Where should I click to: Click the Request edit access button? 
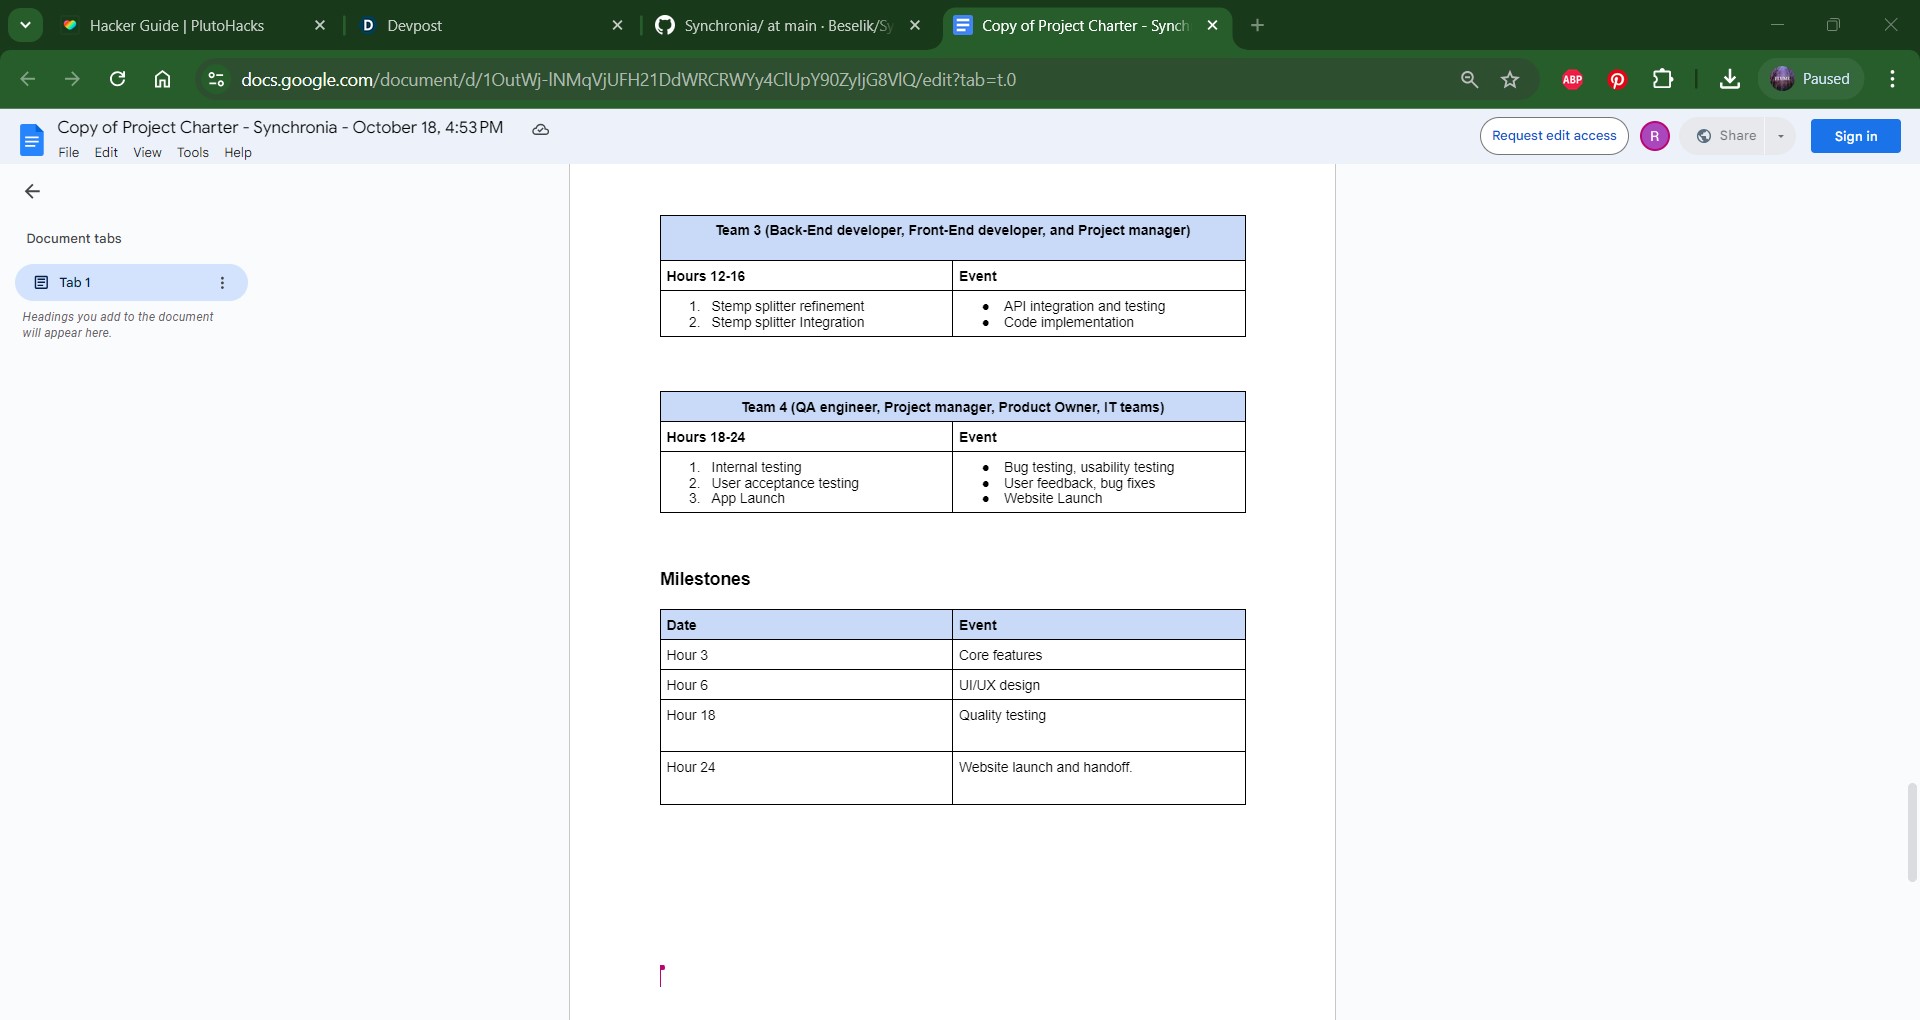(x=1554, y=136)
